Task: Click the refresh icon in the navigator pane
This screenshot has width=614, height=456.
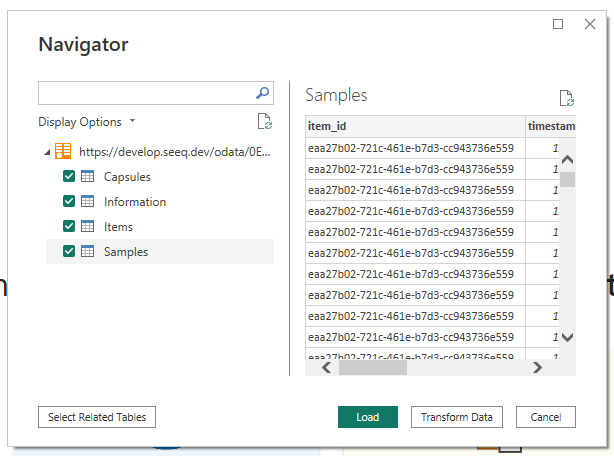Action: point(264,122)
